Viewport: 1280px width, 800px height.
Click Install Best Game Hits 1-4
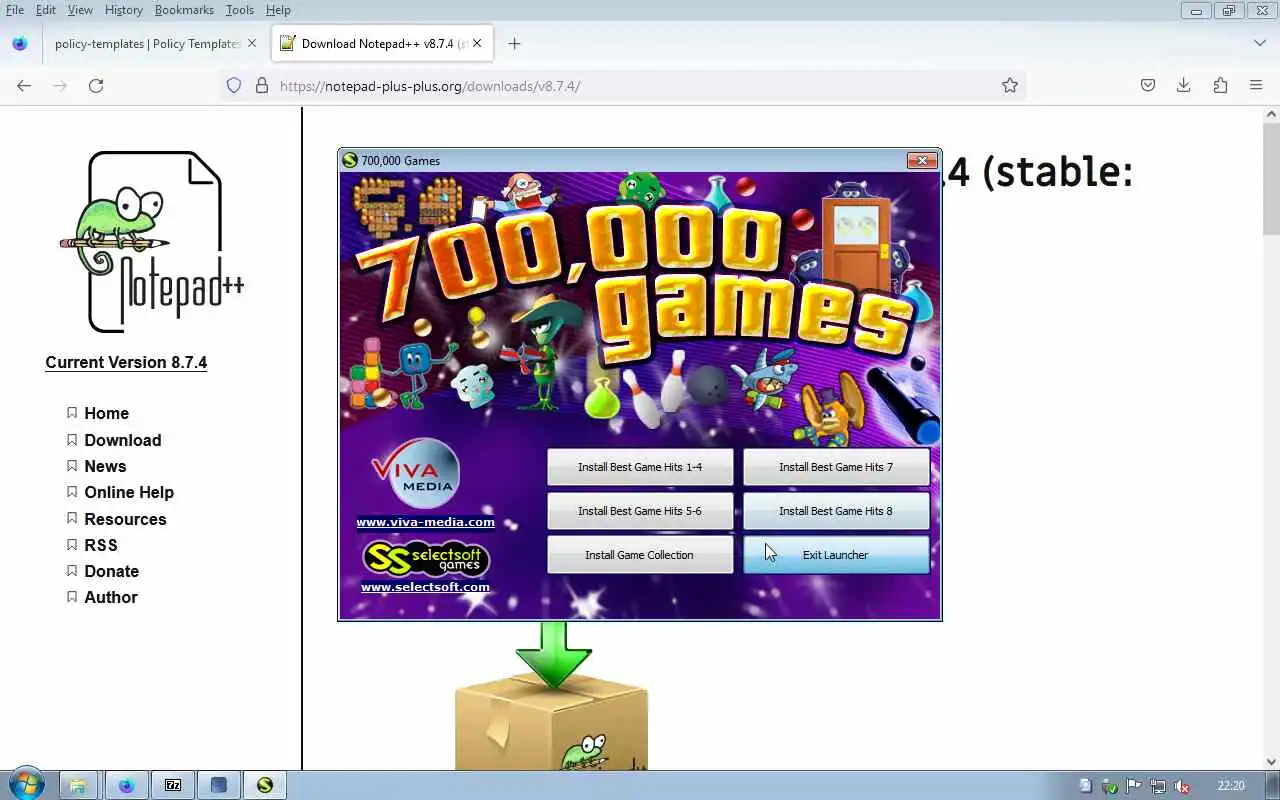640,467
